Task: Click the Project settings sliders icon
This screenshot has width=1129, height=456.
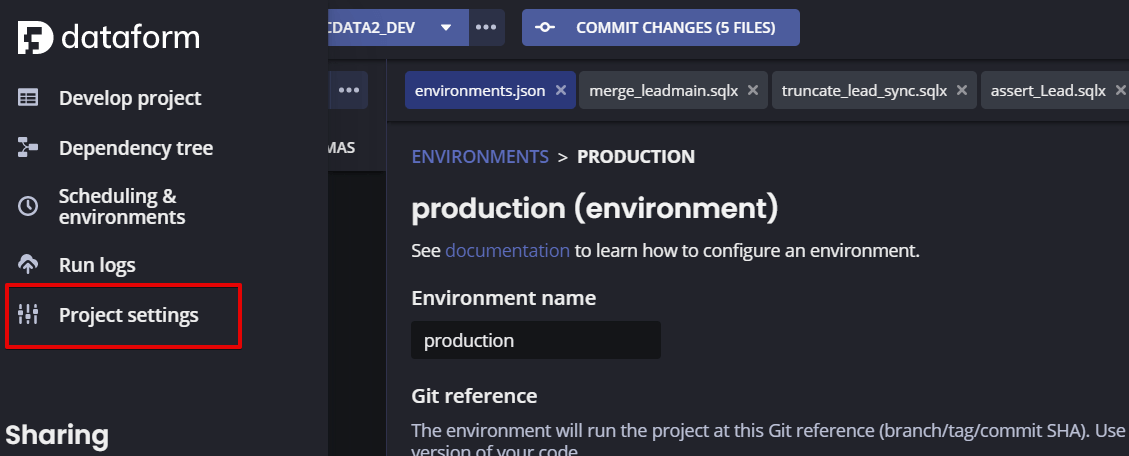Action: [x=28, y=315]
